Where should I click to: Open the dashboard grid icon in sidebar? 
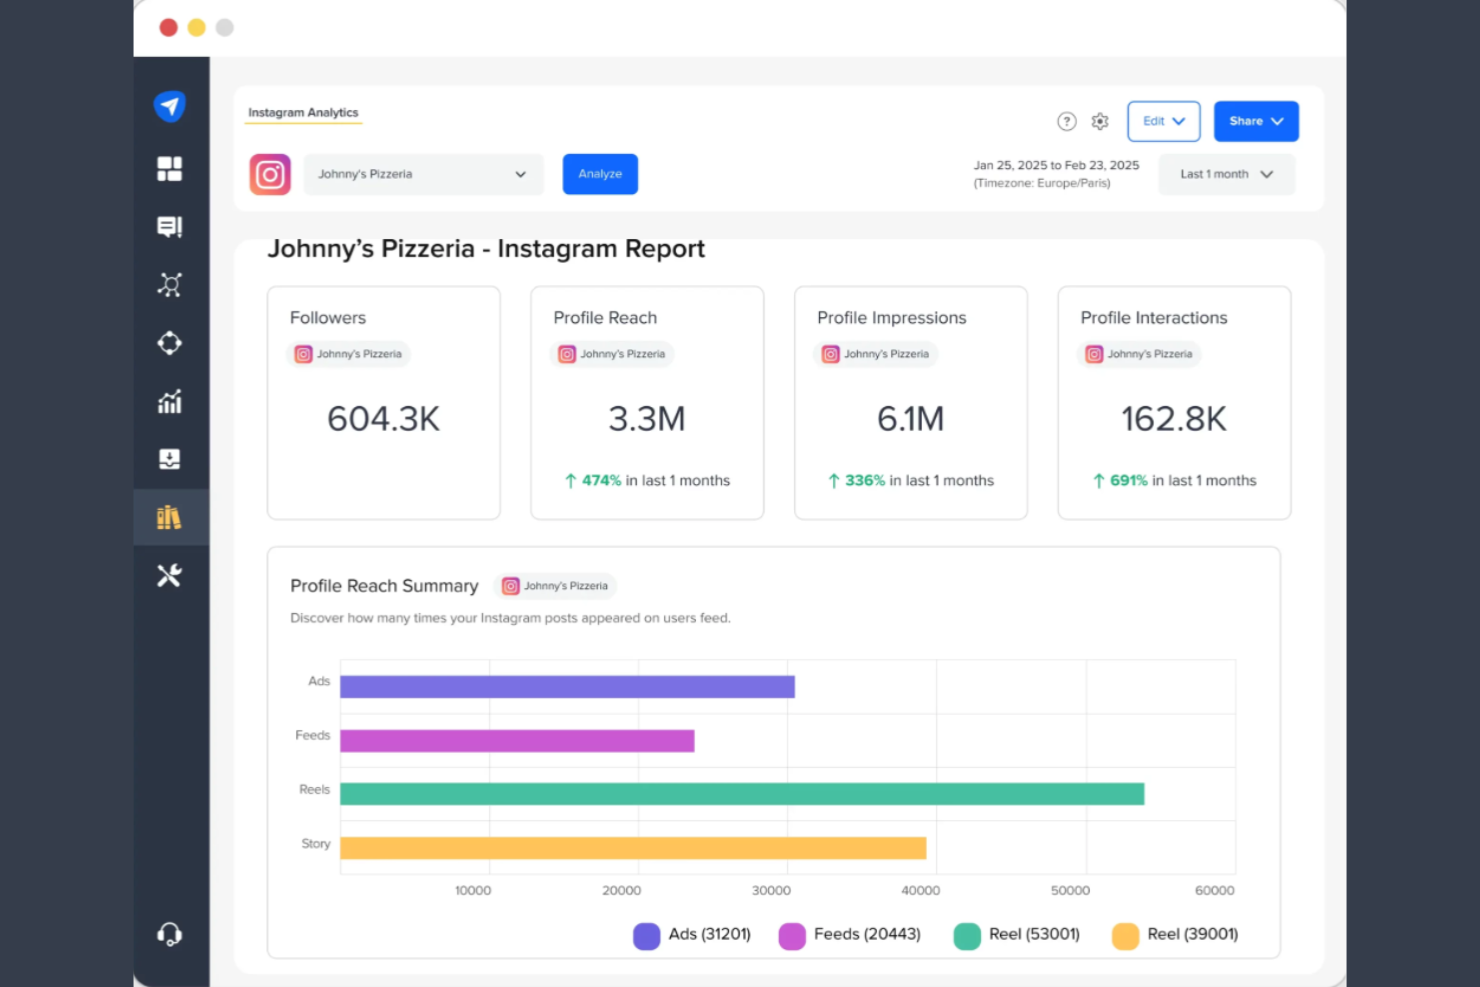tap(170, 168)
